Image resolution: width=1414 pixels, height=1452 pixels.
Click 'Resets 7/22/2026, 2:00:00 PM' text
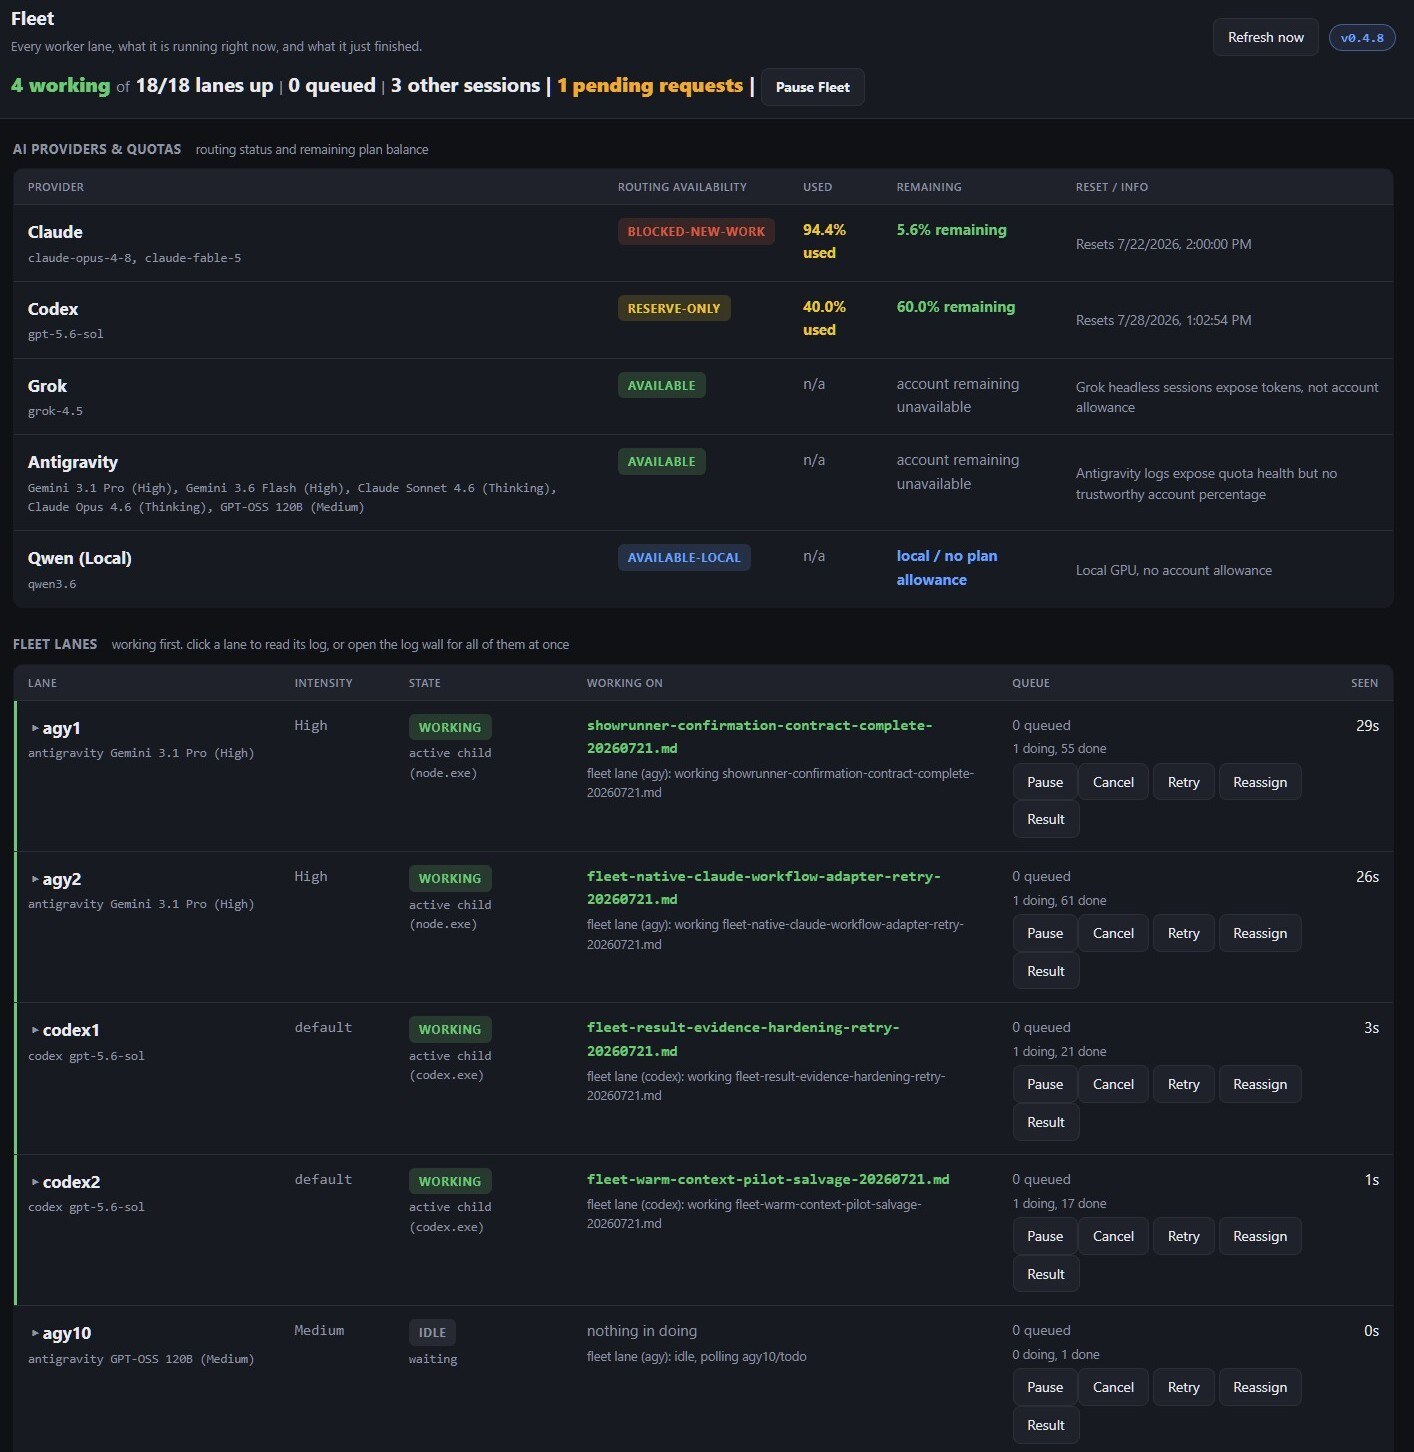[x=1163, y=244]
